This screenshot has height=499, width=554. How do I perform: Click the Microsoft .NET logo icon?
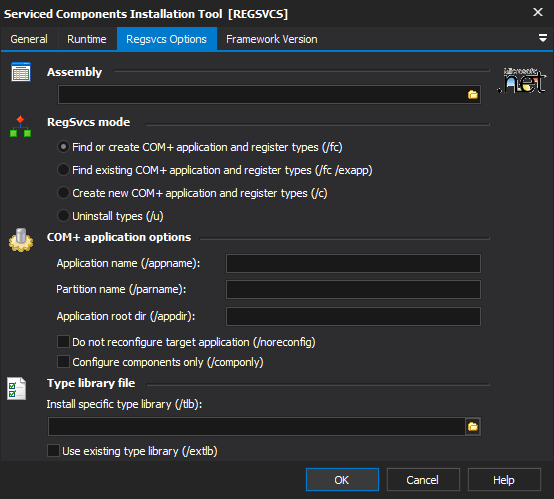pos(522,81)
